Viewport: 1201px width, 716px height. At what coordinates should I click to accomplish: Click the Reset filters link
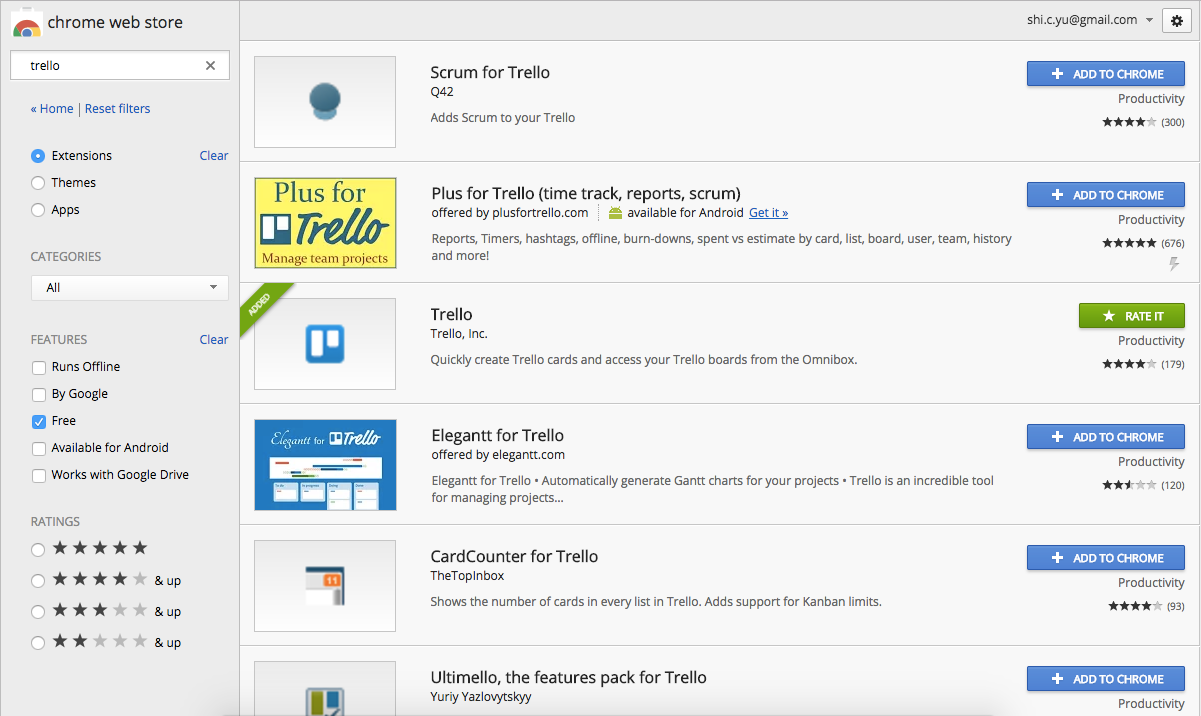(x=118, y=109)
